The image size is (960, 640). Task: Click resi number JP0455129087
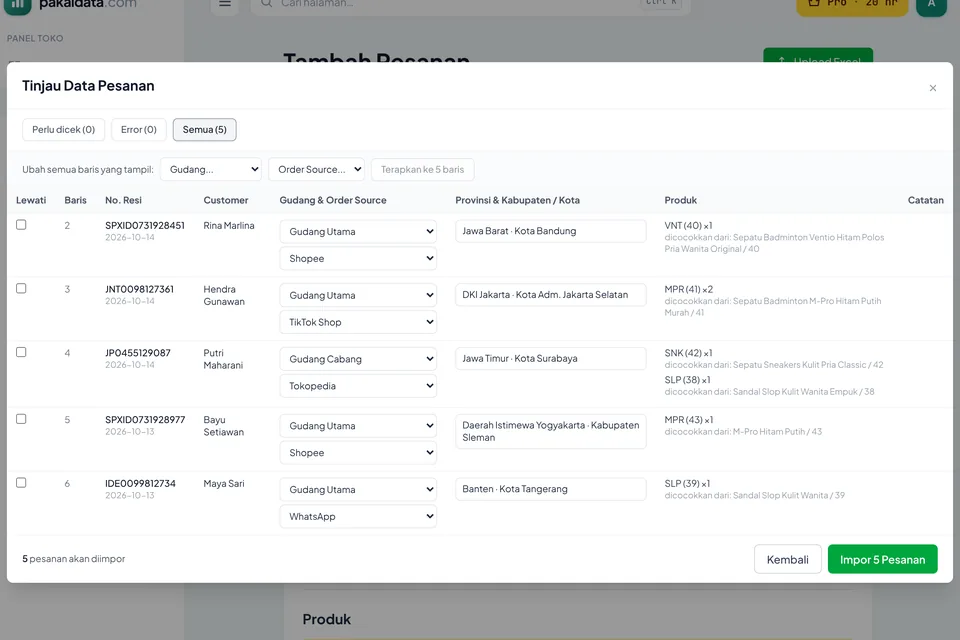tap(138, 353)
